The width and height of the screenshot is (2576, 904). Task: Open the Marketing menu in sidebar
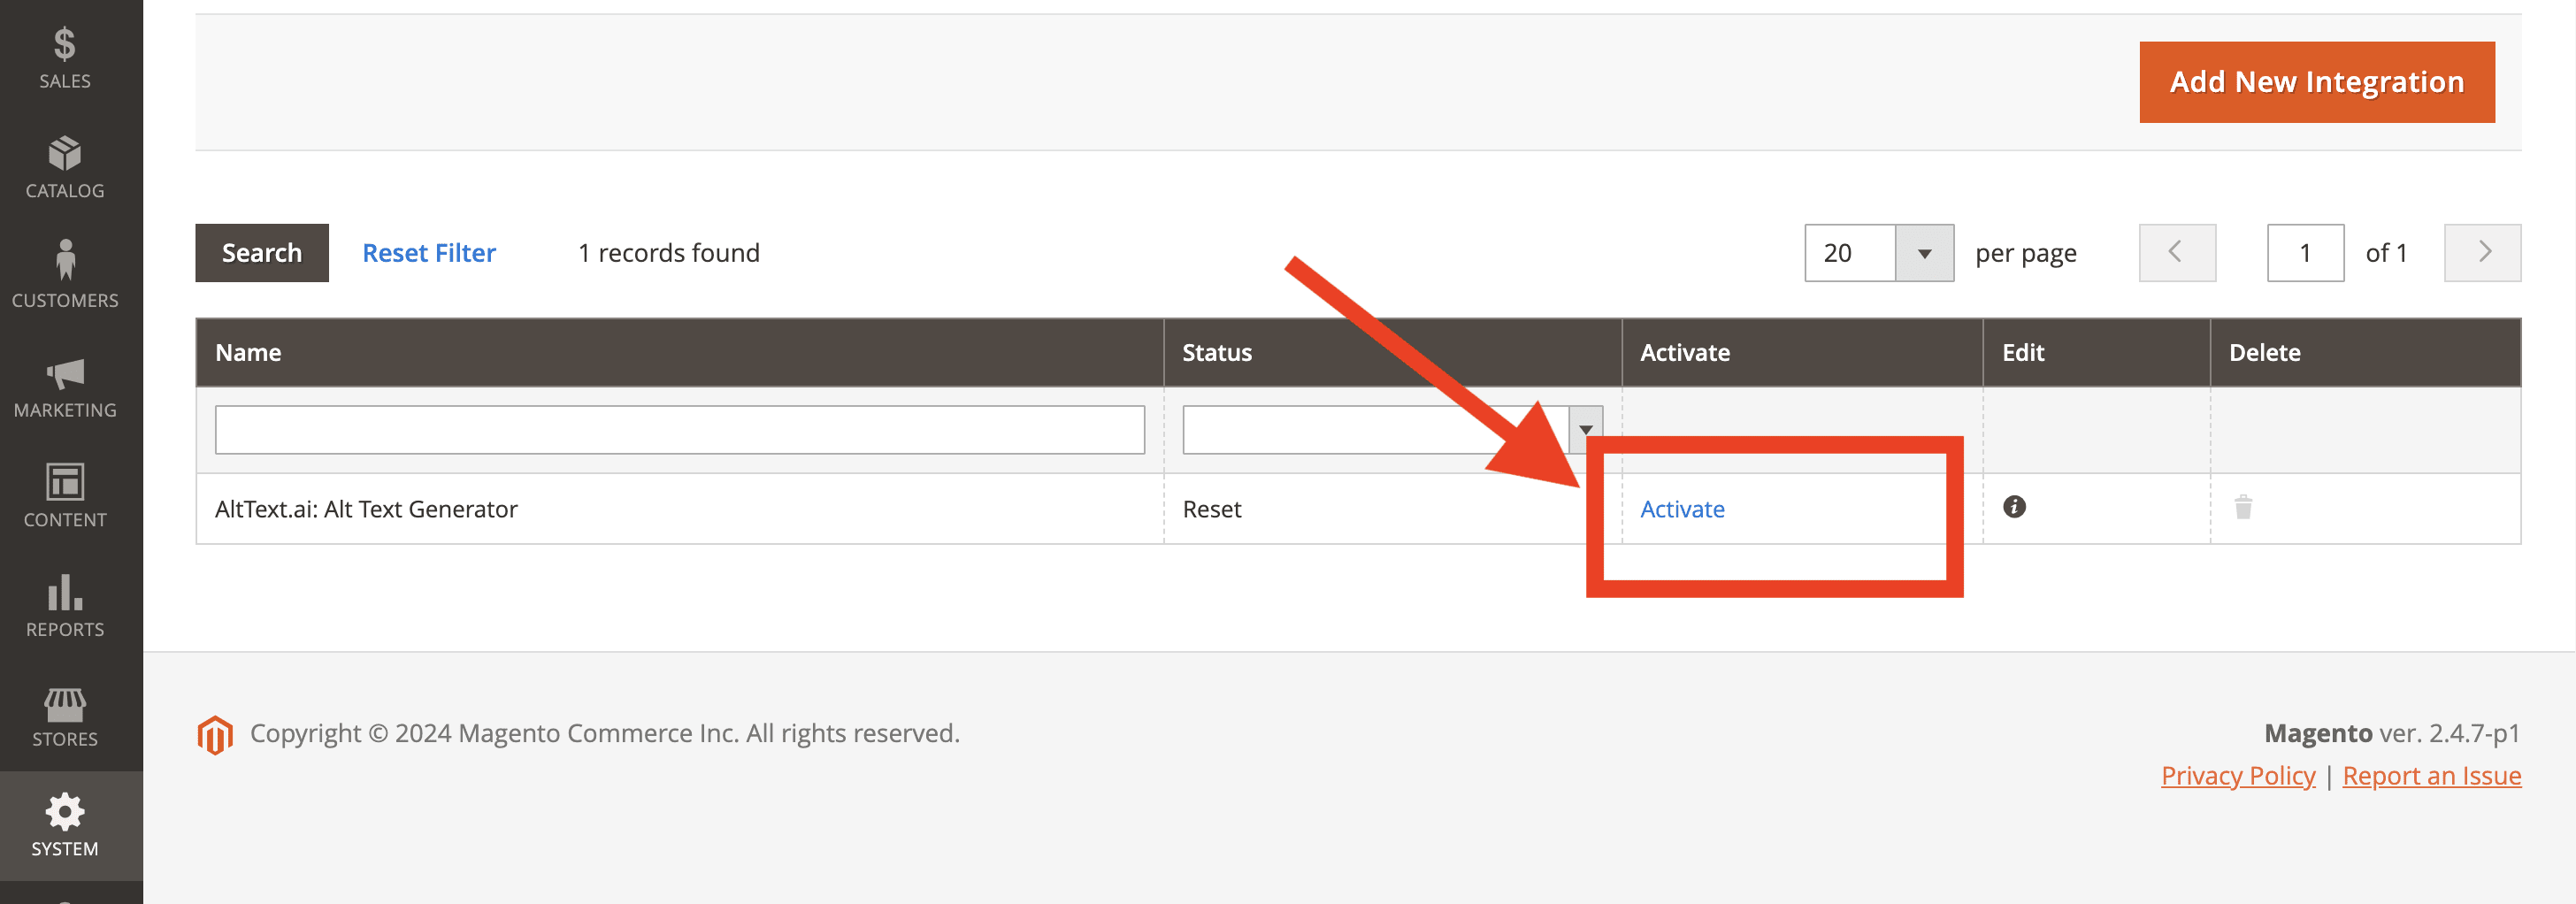[x=65, y=387]
